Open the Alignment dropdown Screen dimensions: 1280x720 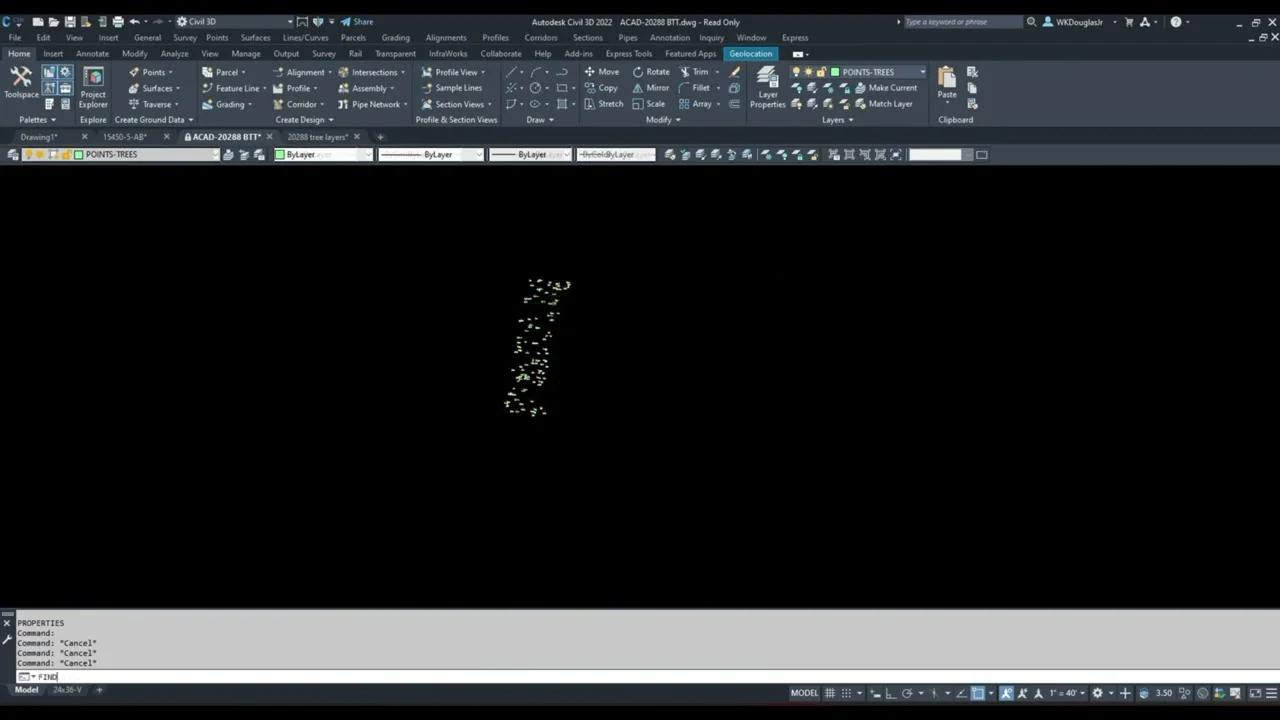coord(302,72)
